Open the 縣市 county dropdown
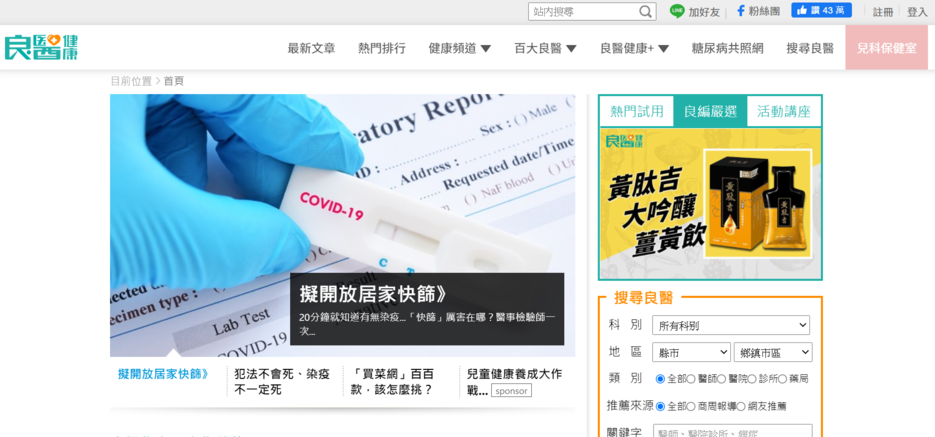 pyautogui.click(x=691, y=352)
